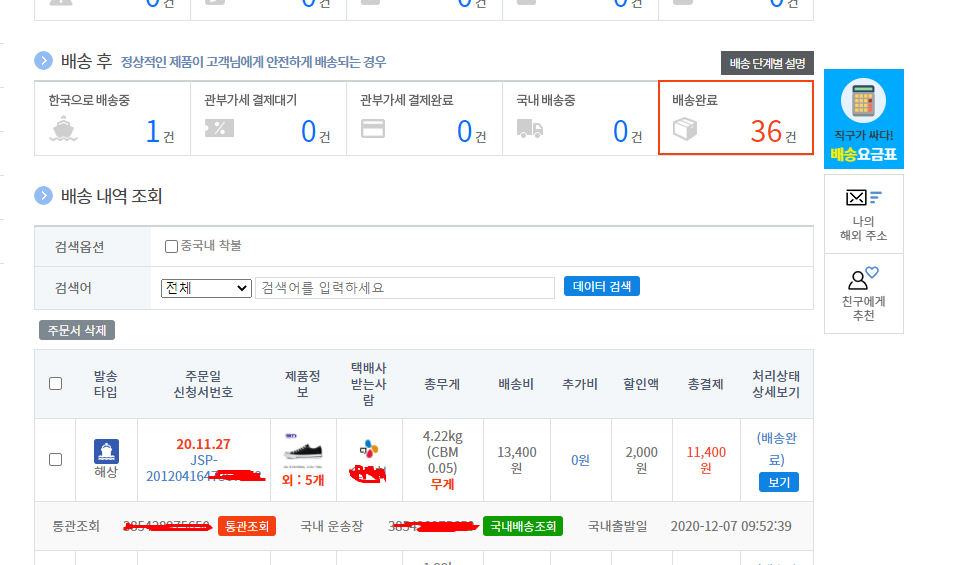Click the (배송완료) status link
Viewport: 980px width, 565px height.
point(777,449)
